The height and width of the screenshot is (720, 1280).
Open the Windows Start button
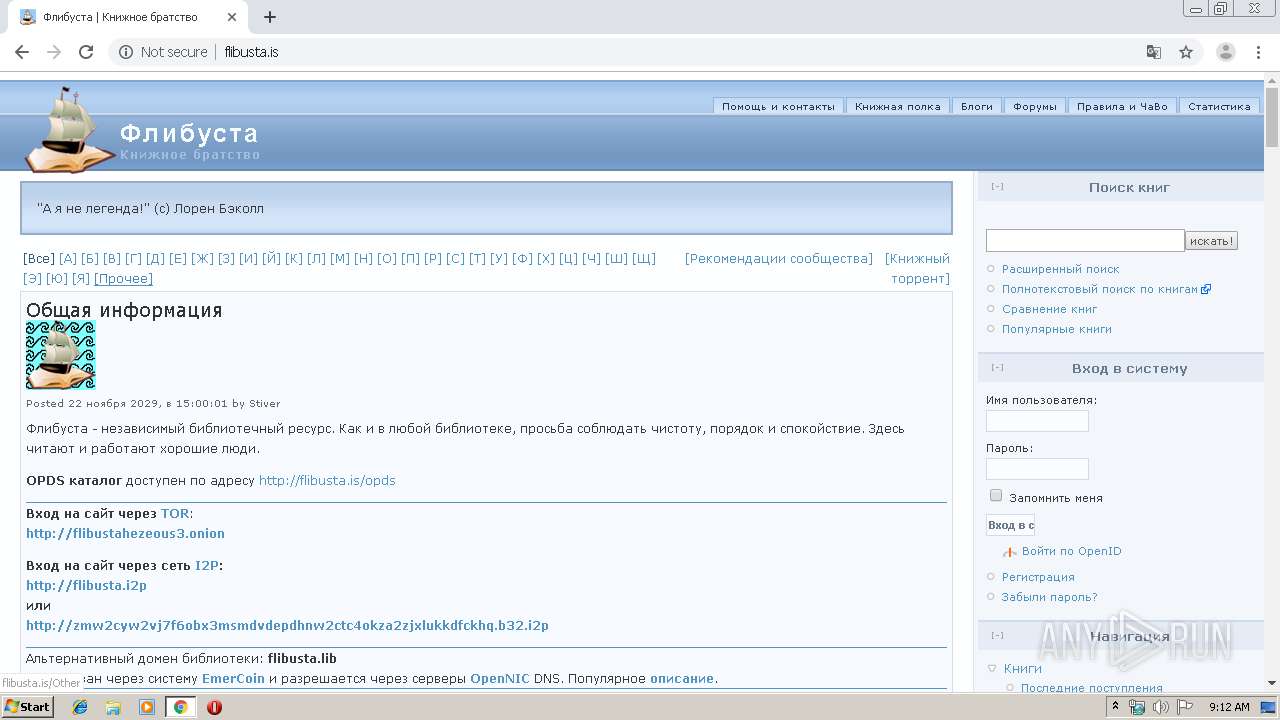click(x=27, y=706)
